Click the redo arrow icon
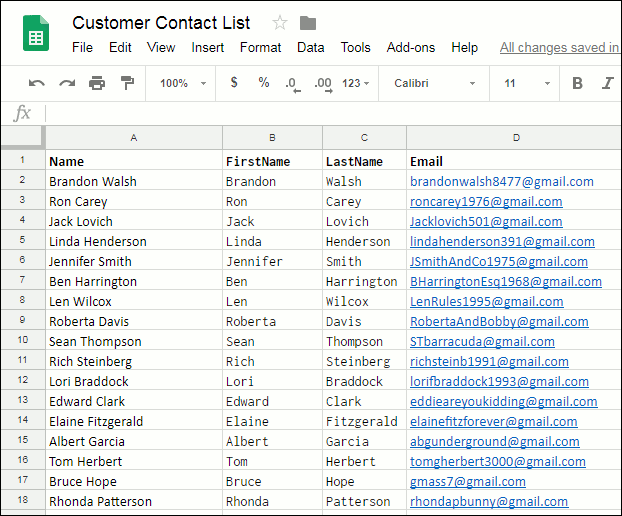Screen dimensions: 622x516 pyautogui.click(x=67, y=83)
